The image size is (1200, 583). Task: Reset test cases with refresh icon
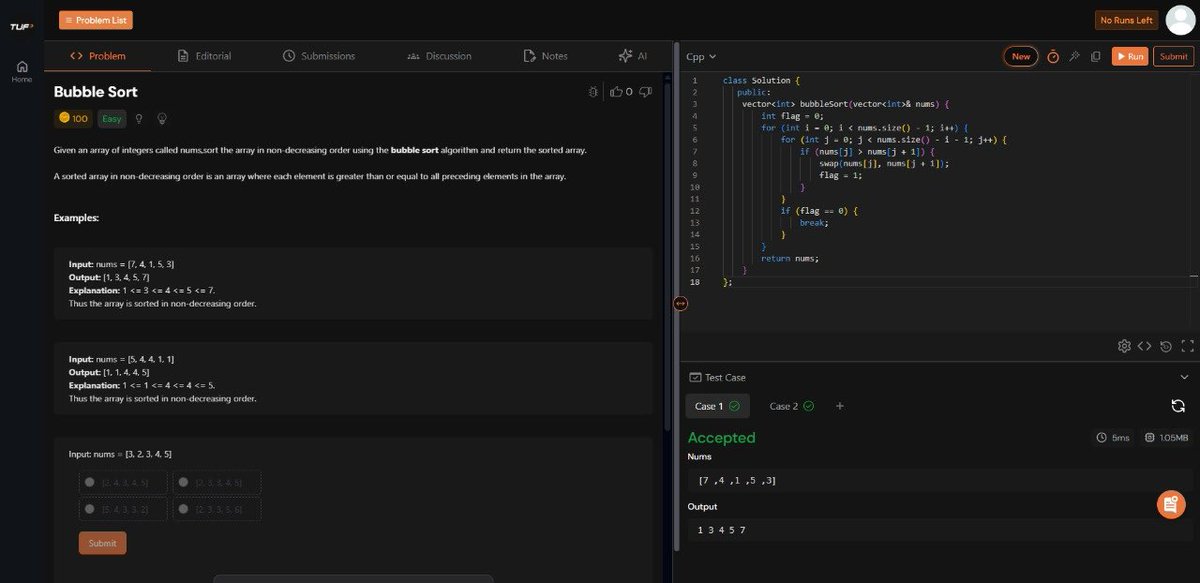(x=1178, y=406)
